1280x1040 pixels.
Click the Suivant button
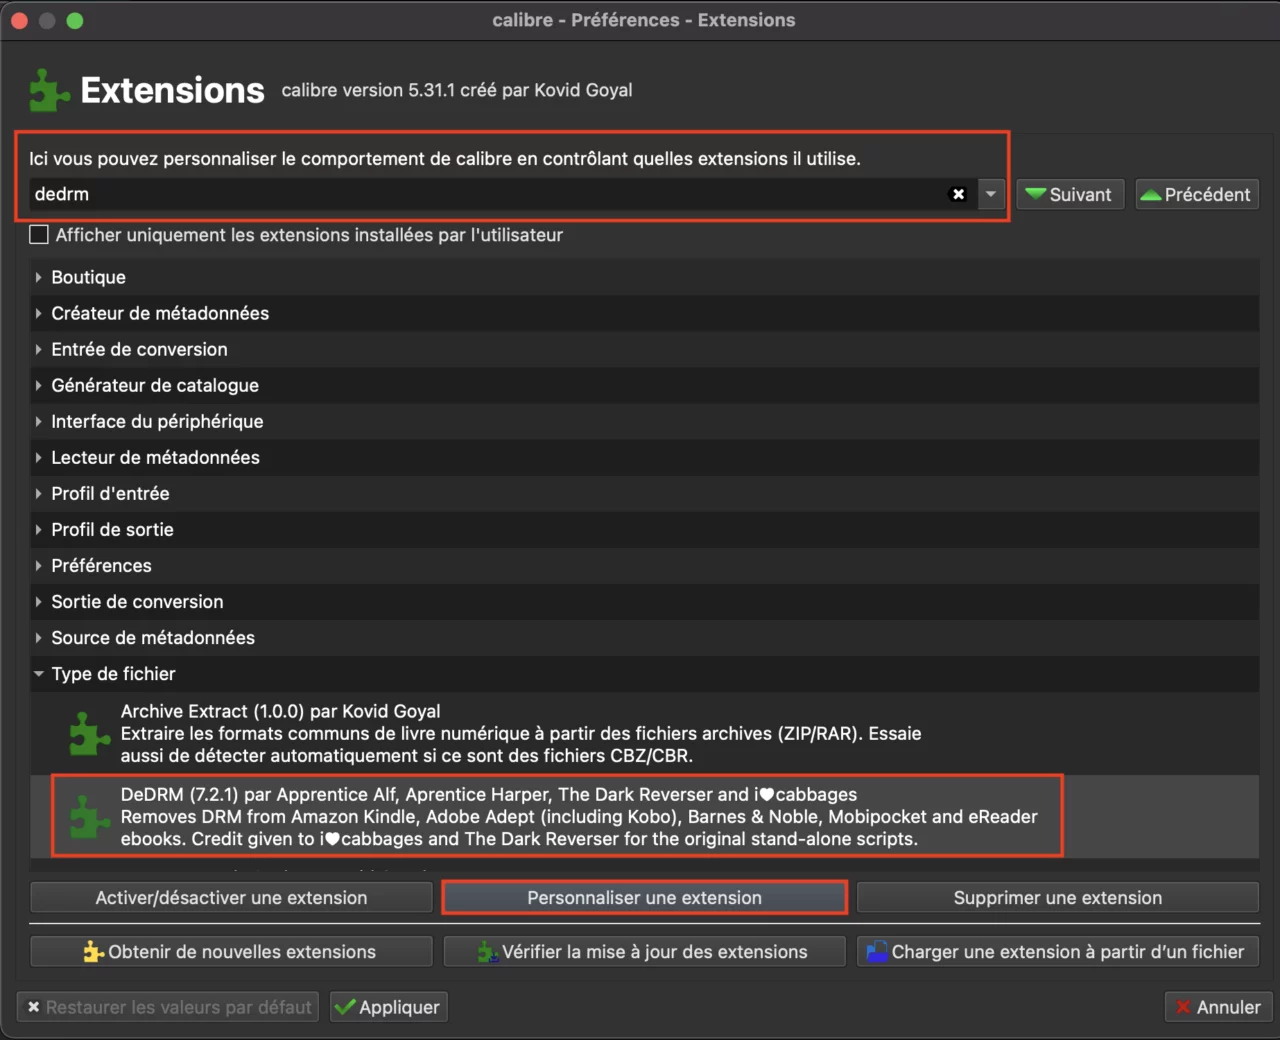1070,194
